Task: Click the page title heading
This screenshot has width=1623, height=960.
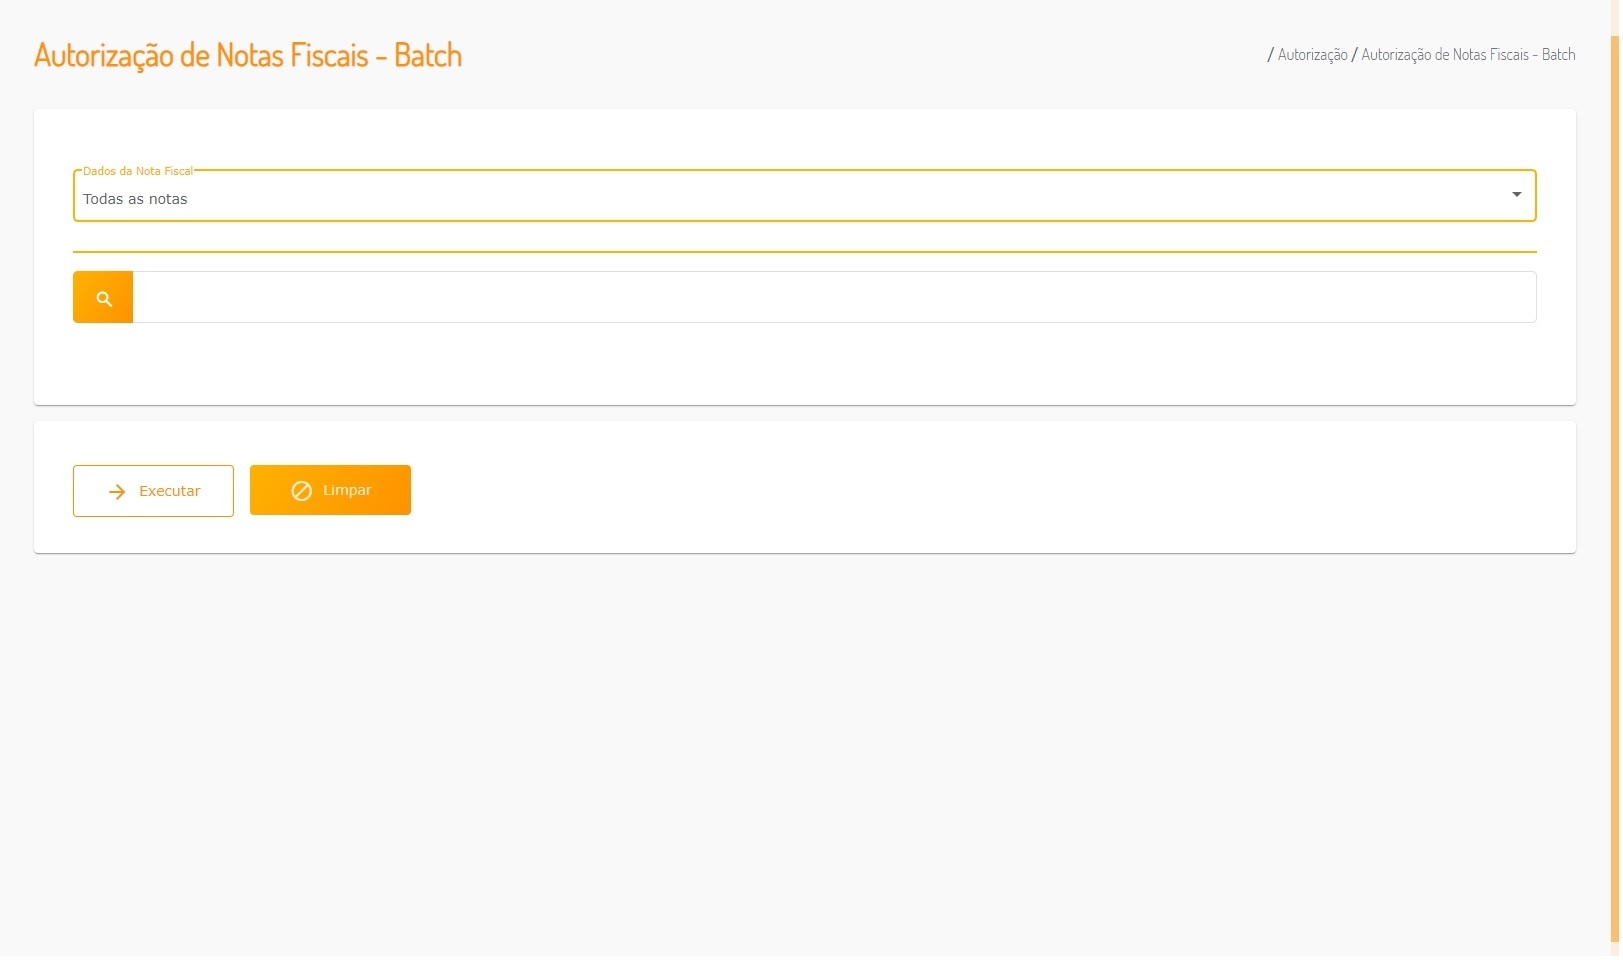Action: pos(248,55)
